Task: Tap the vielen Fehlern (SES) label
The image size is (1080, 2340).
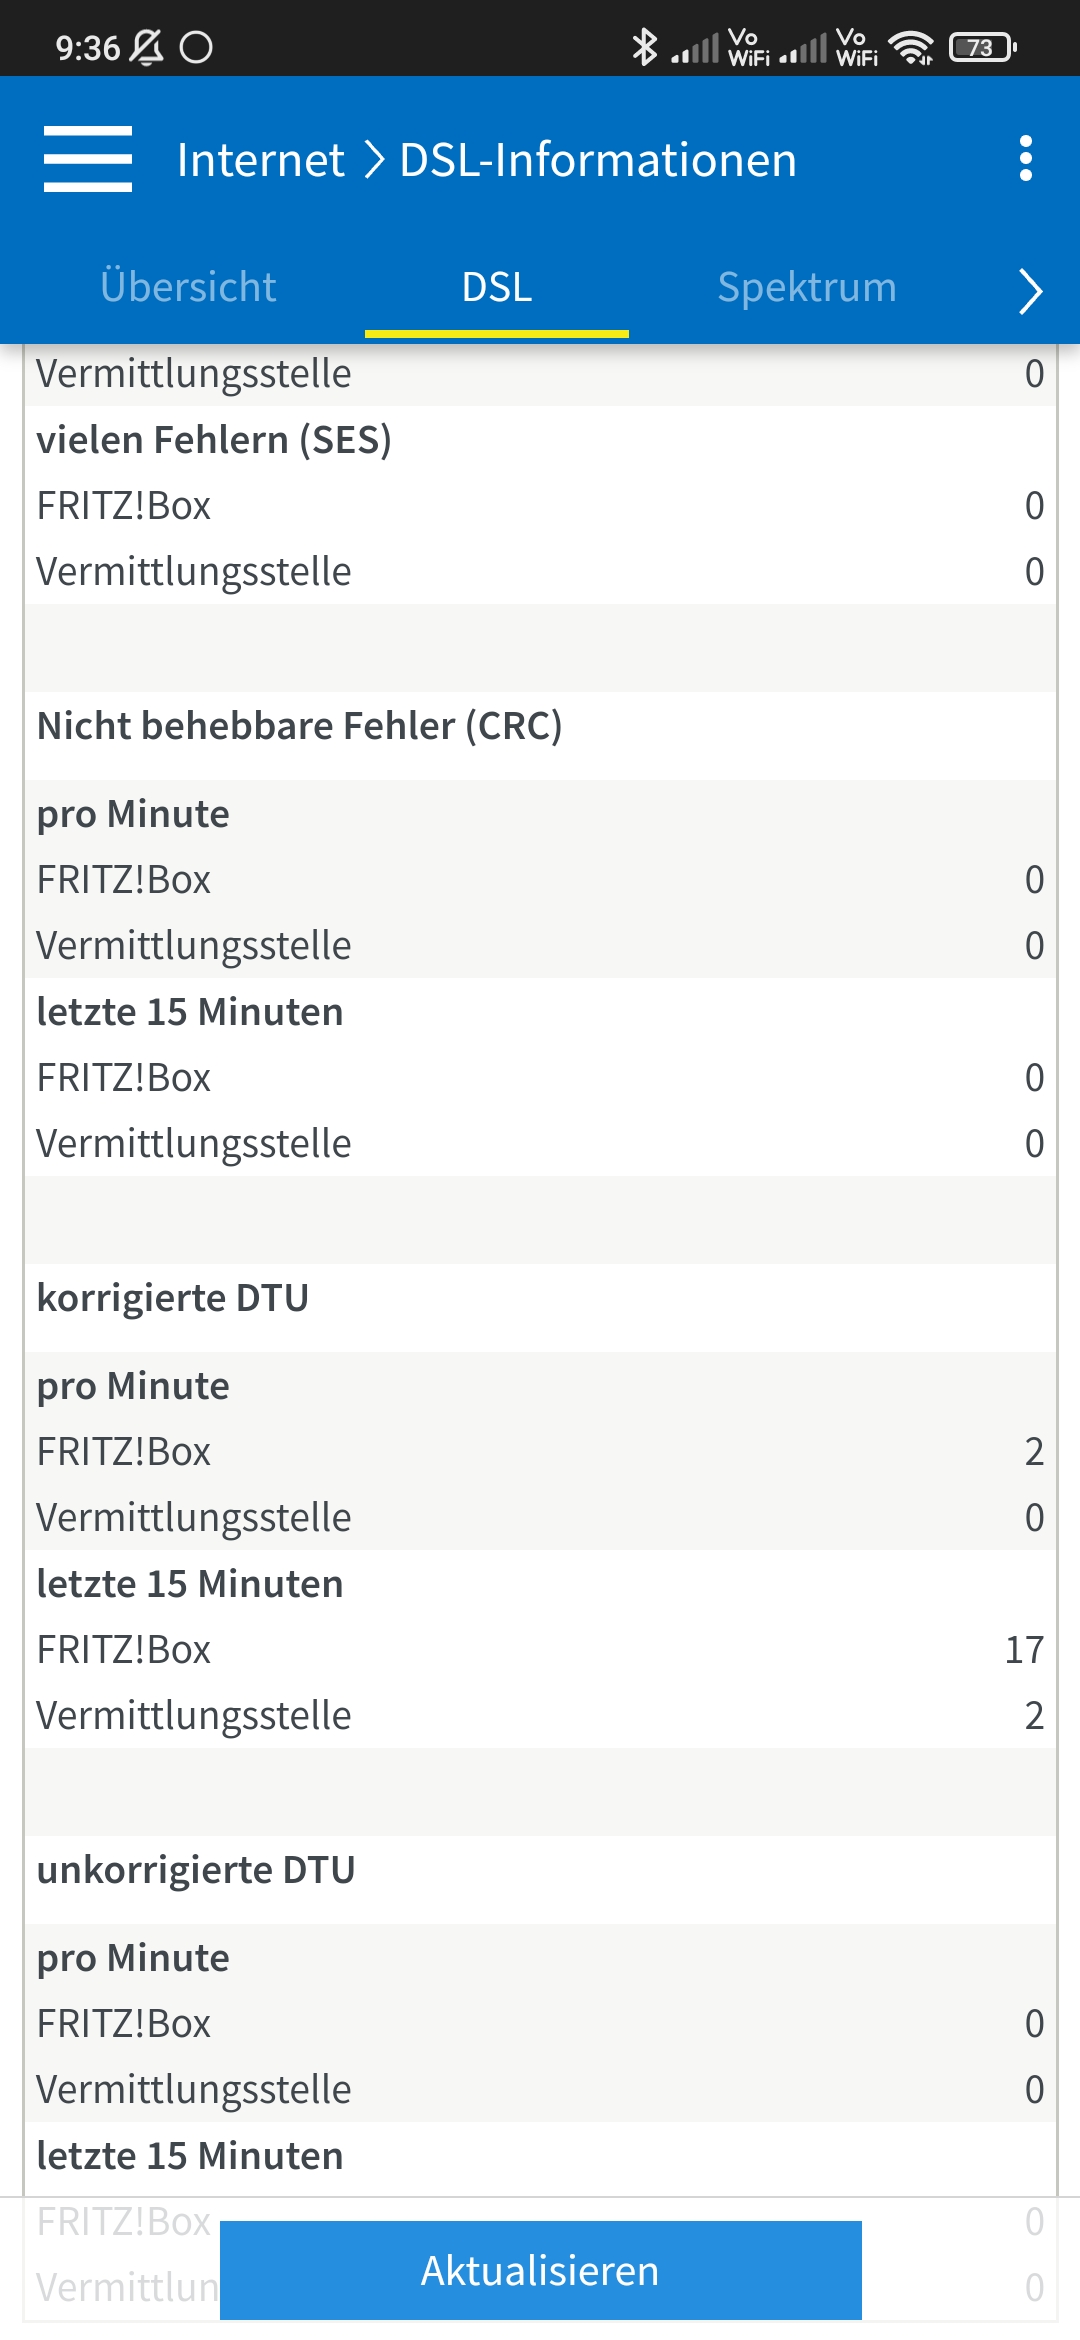Action: point(214,440)
